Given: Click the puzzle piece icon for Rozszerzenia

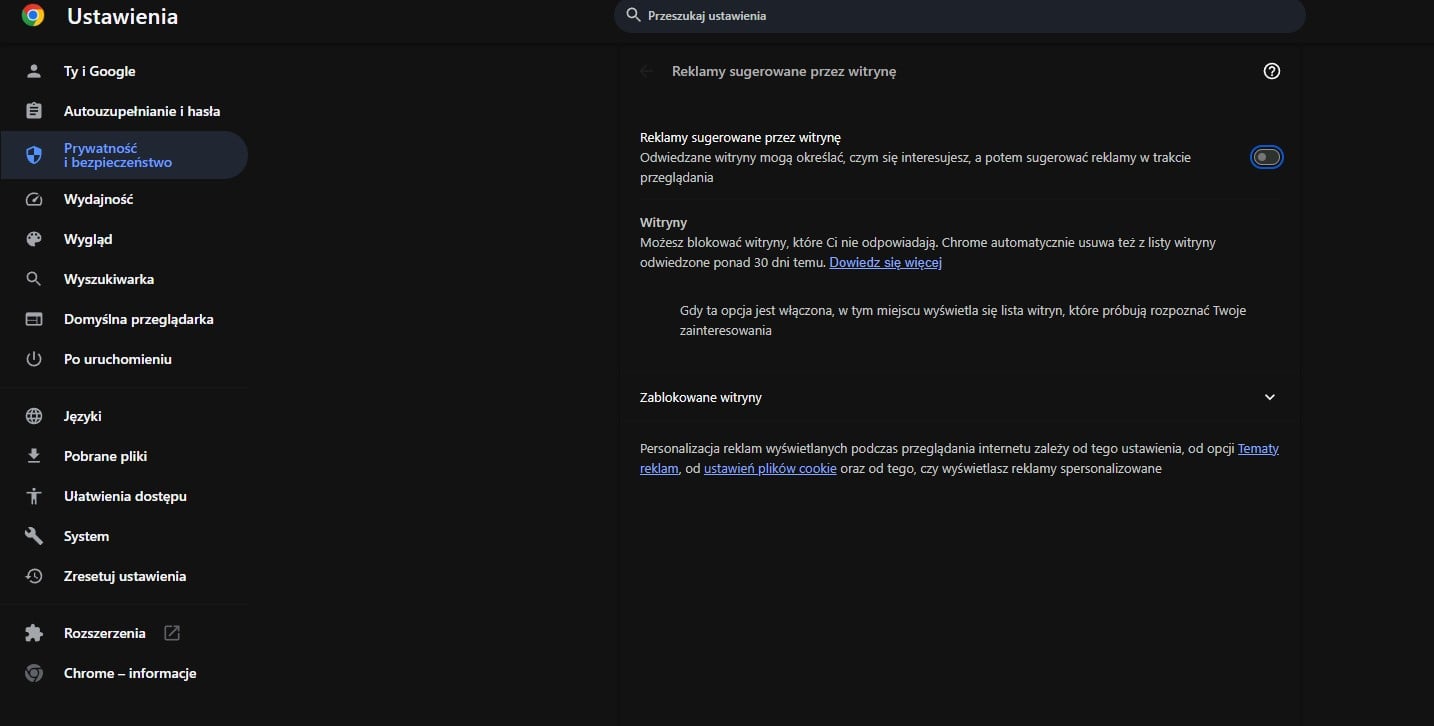Looking at the screenshot, I should coord(34,633).
